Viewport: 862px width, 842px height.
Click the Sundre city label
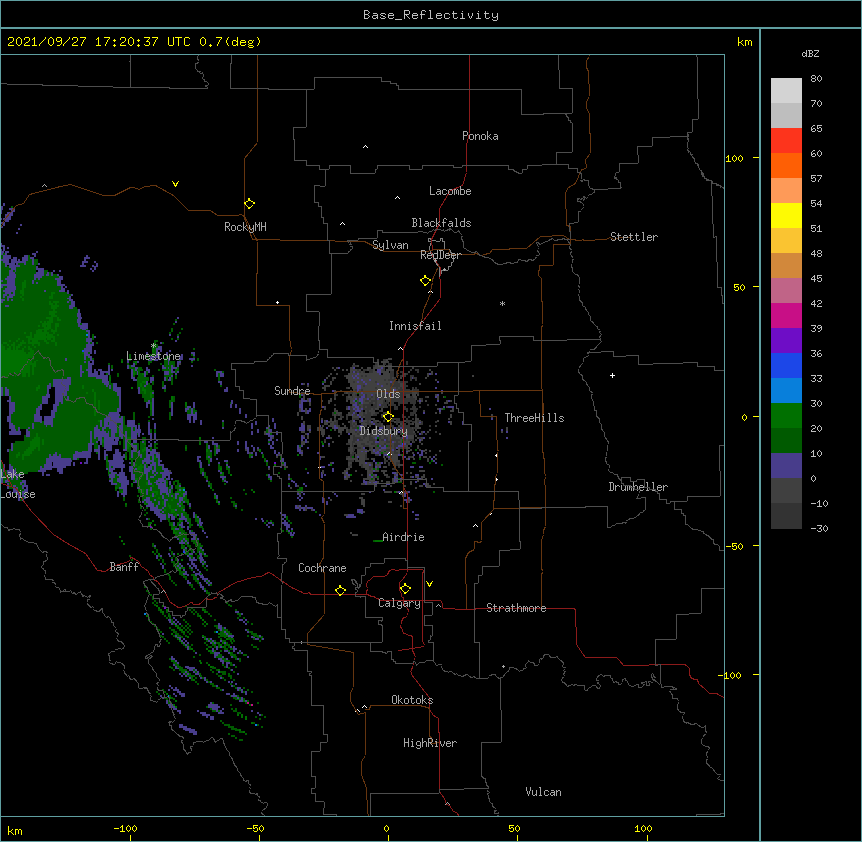[x=292, y=391]
